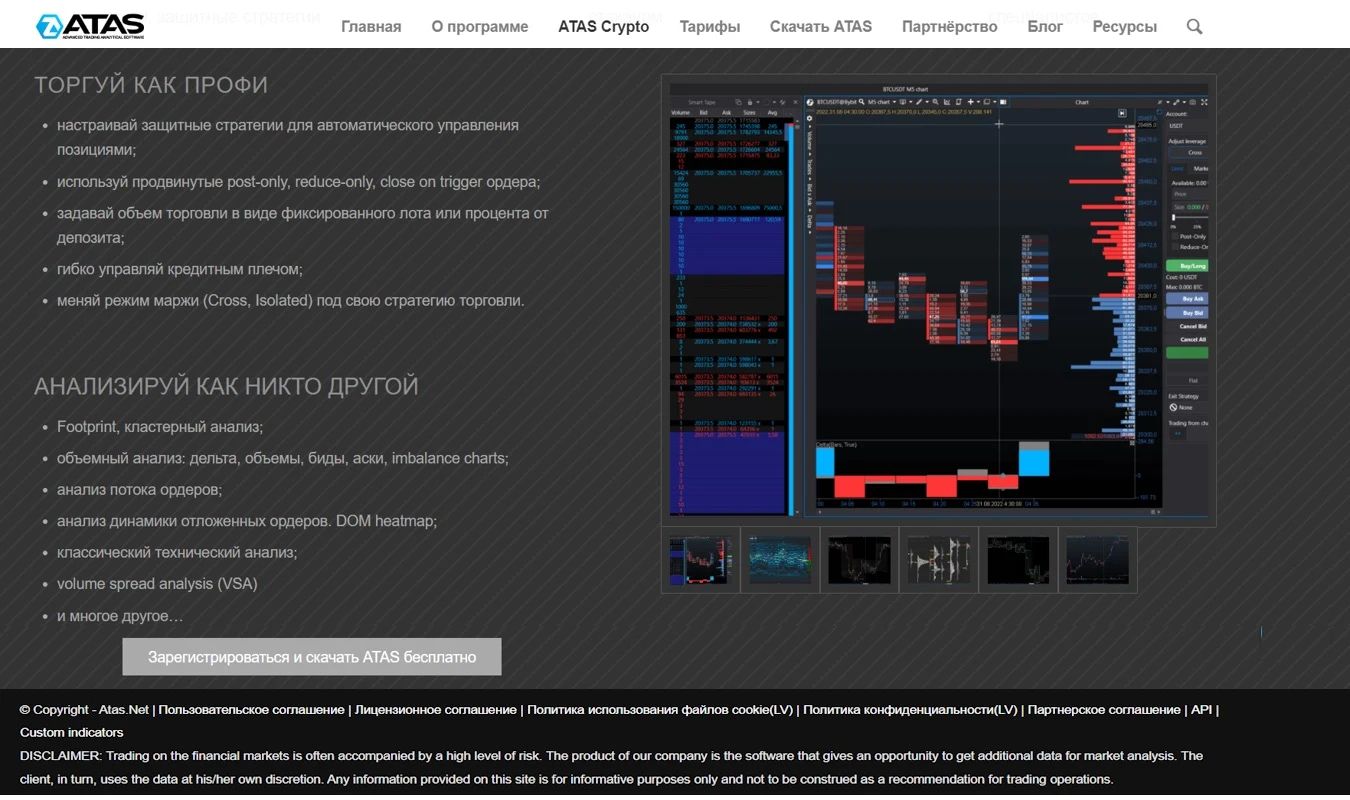
Task: Click the 'и многое другое…' list item
Action: coord(120,616)
